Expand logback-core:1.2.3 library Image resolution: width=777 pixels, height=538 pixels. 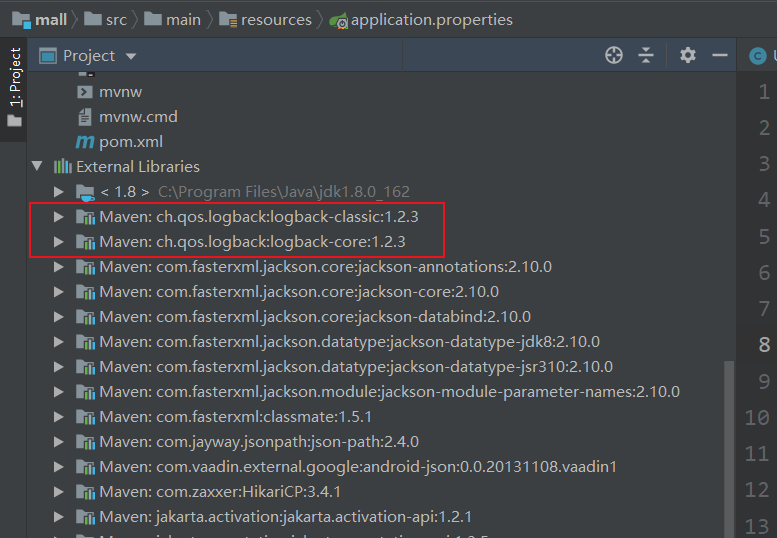(58, 241)
